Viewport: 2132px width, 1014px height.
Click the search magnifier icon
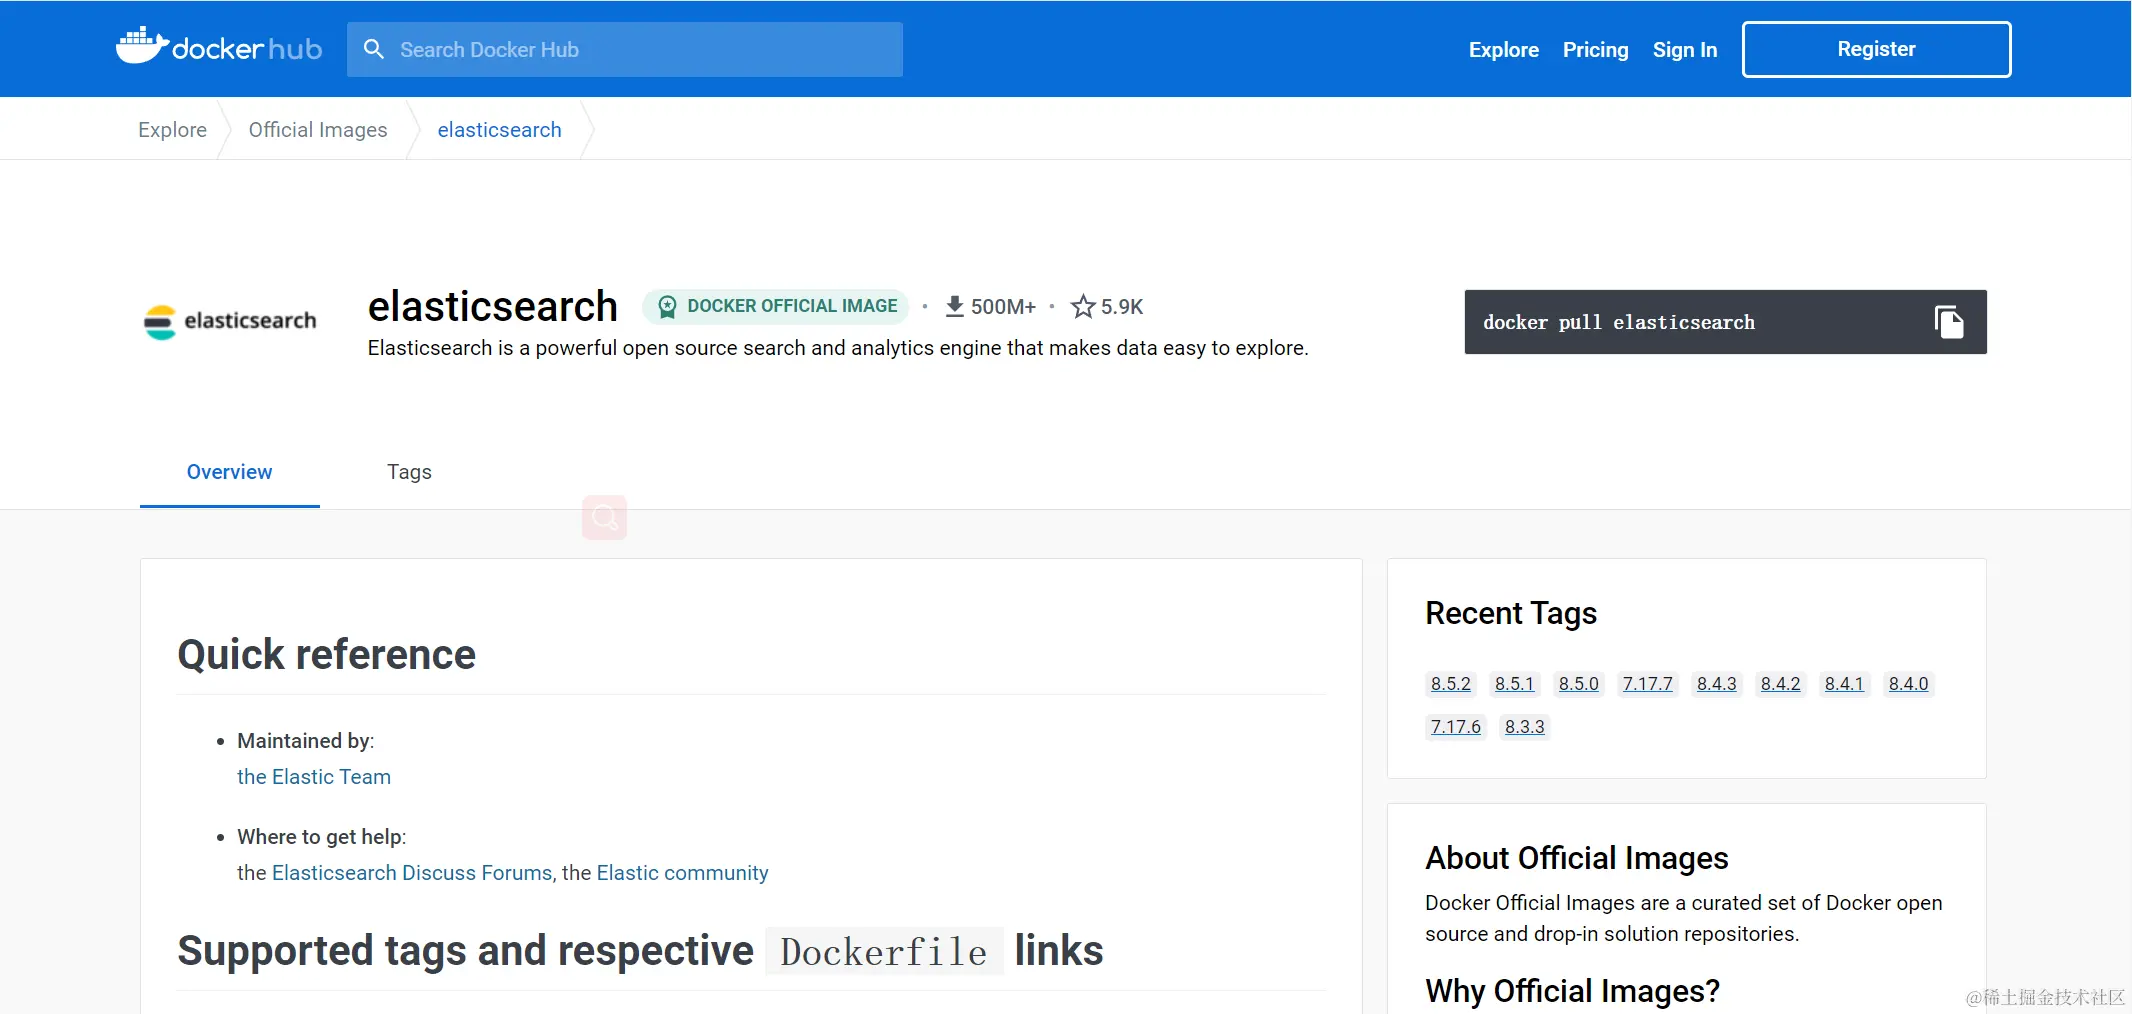(374, 49)
